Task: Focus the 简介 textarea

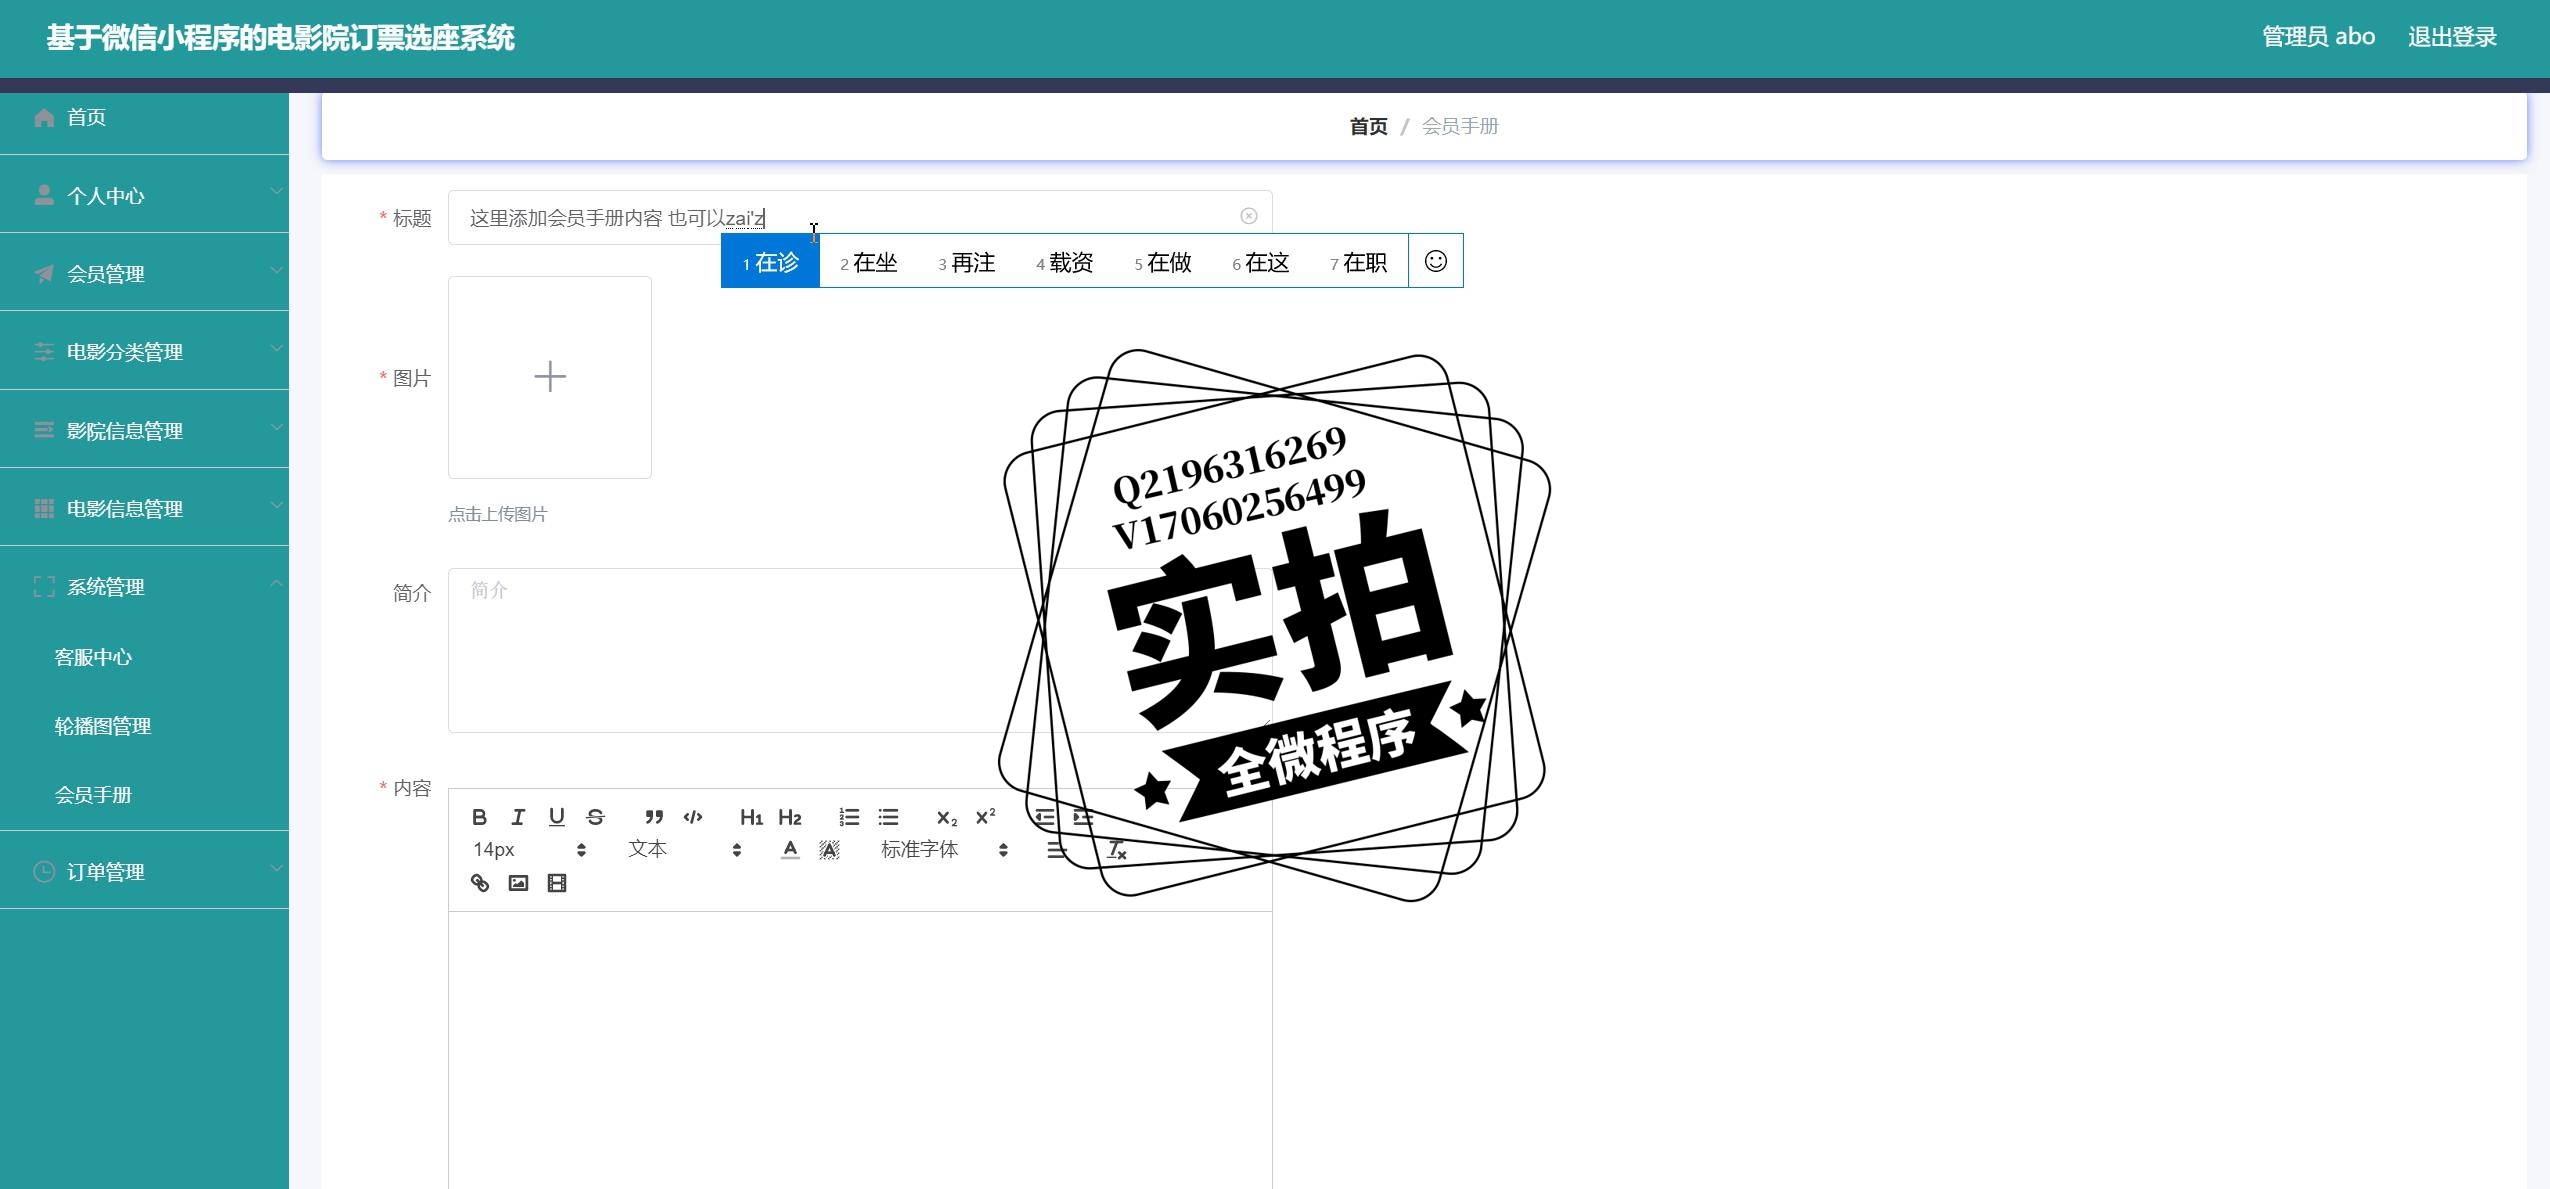Action: (x=860, y=650)
